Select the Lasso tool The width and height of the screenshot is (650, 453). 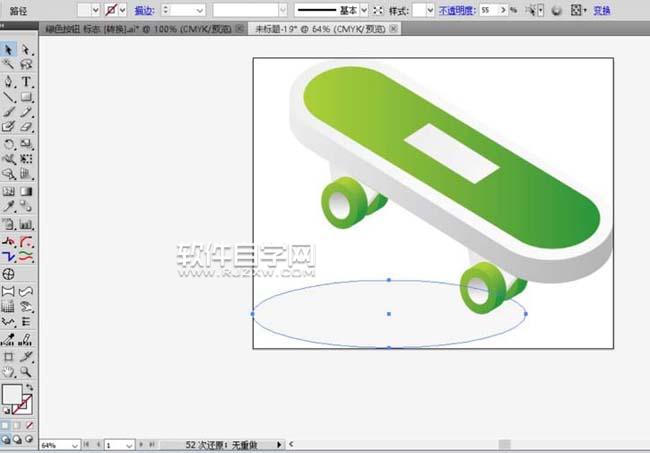(26, 64)
